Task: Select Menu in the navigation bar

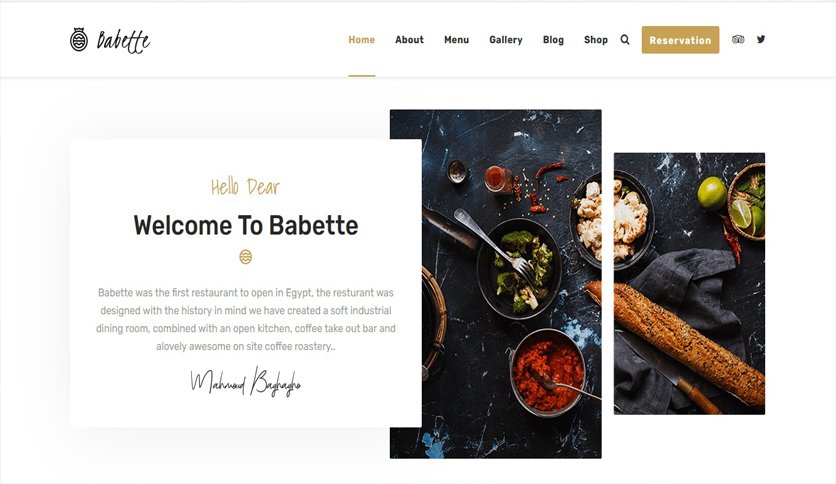Action: click(456, 40)
